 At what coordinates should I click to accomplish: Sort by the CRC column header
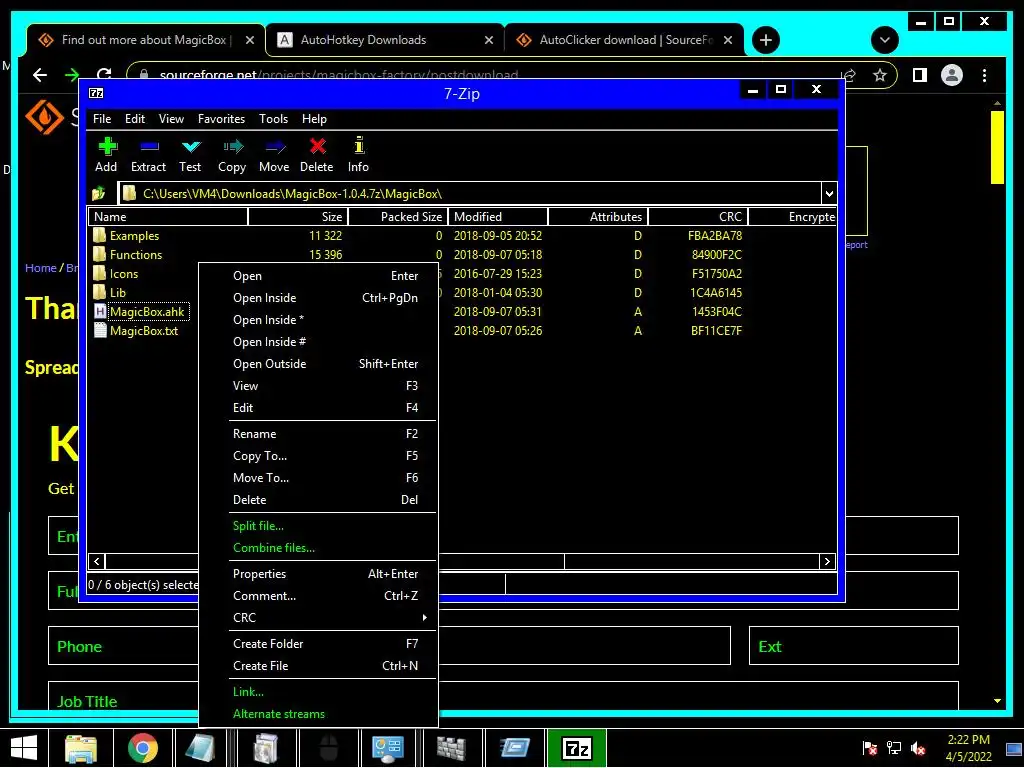697,216
